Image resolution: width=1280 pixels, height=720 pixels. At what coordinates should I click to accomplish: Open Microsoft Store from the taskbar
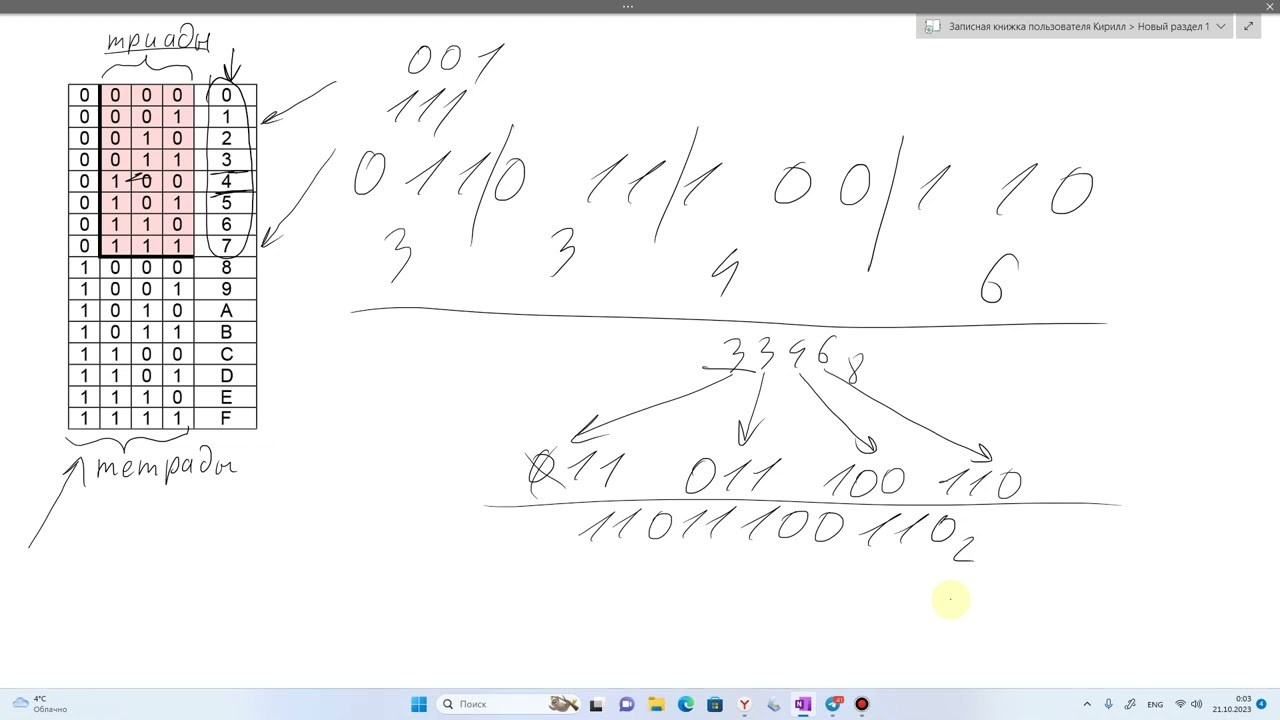[715, 704]
